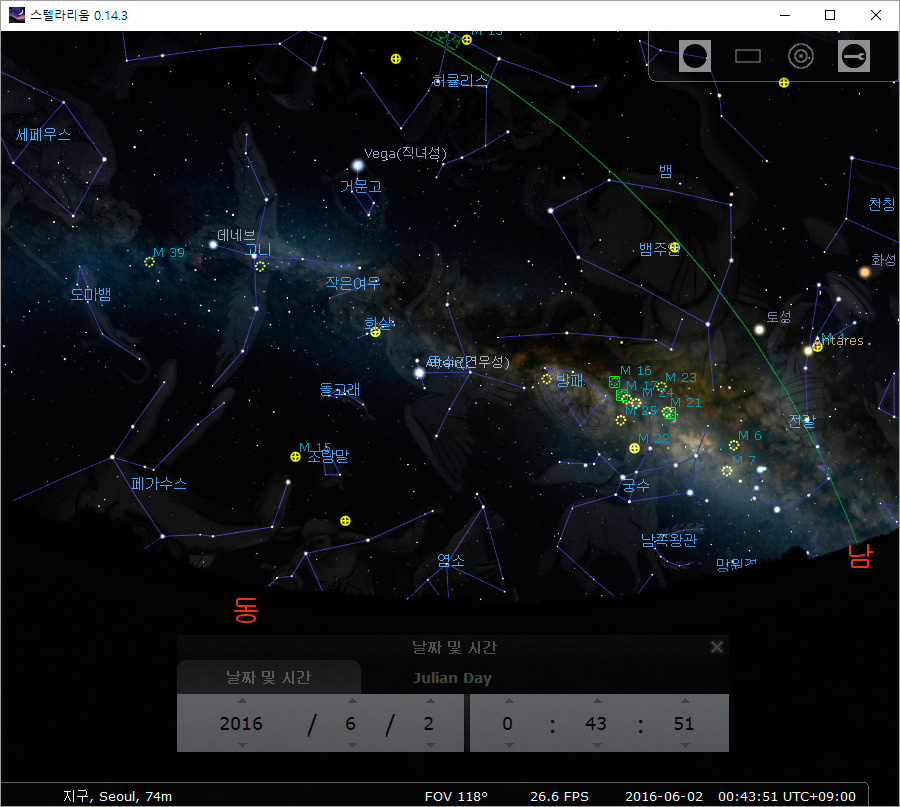Image resolution: width=900 pixels, height=807 pixels.
Task: Click the 남쪽왕관 constellation label
Action: tap(669, 540)
